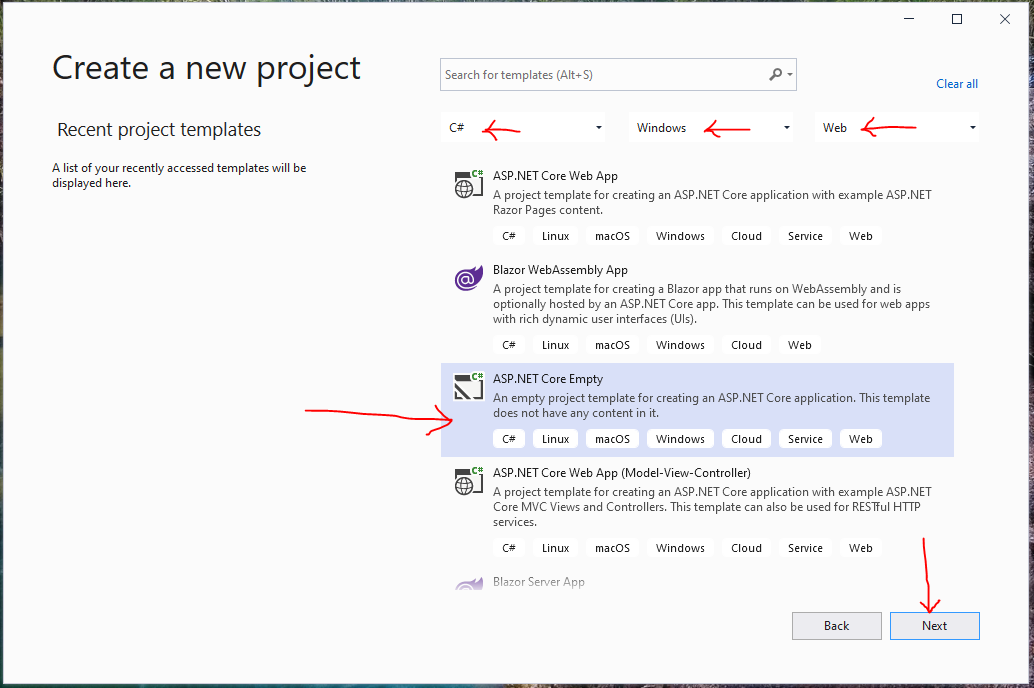1034x688 pixels.
Task: Click the Blazor WebAssembly App icon
Action: (468, 279)
